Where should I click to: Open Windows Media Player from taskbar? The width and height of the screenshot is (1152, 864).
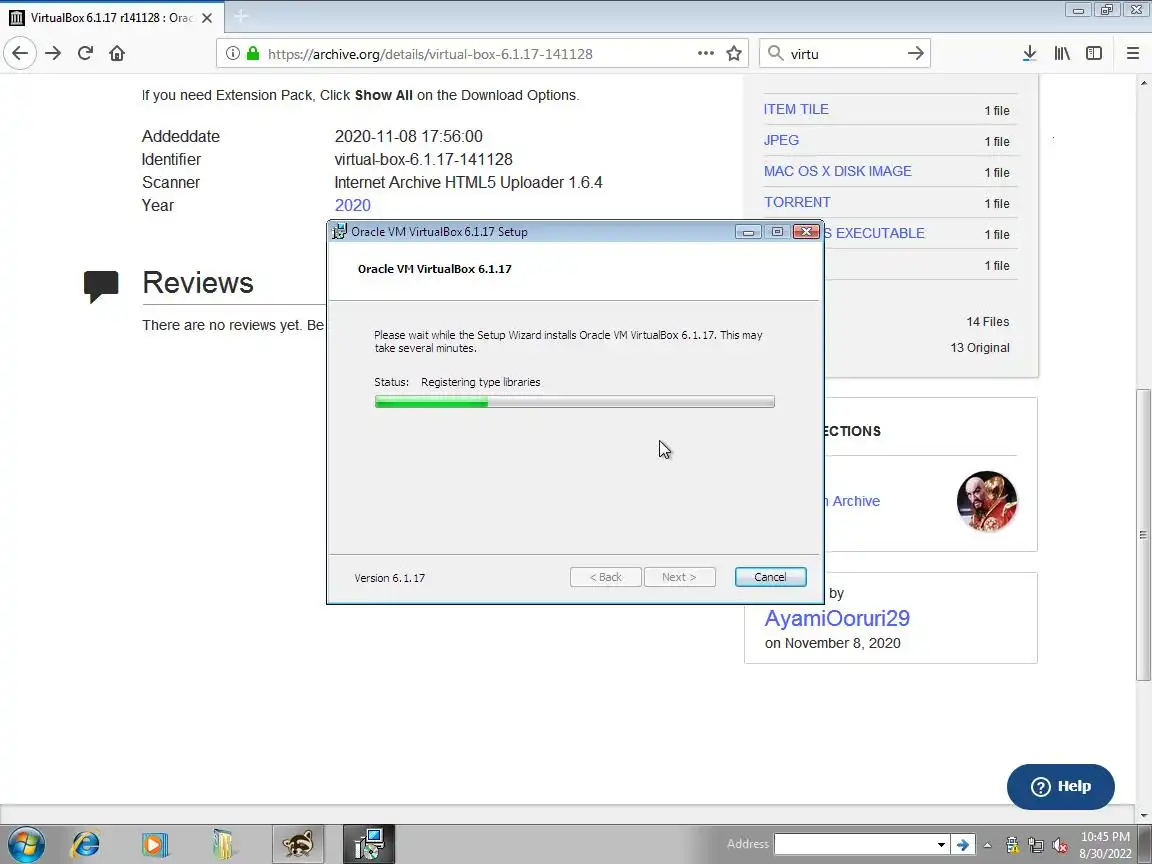pyautogui.click(x=154, y=844)
